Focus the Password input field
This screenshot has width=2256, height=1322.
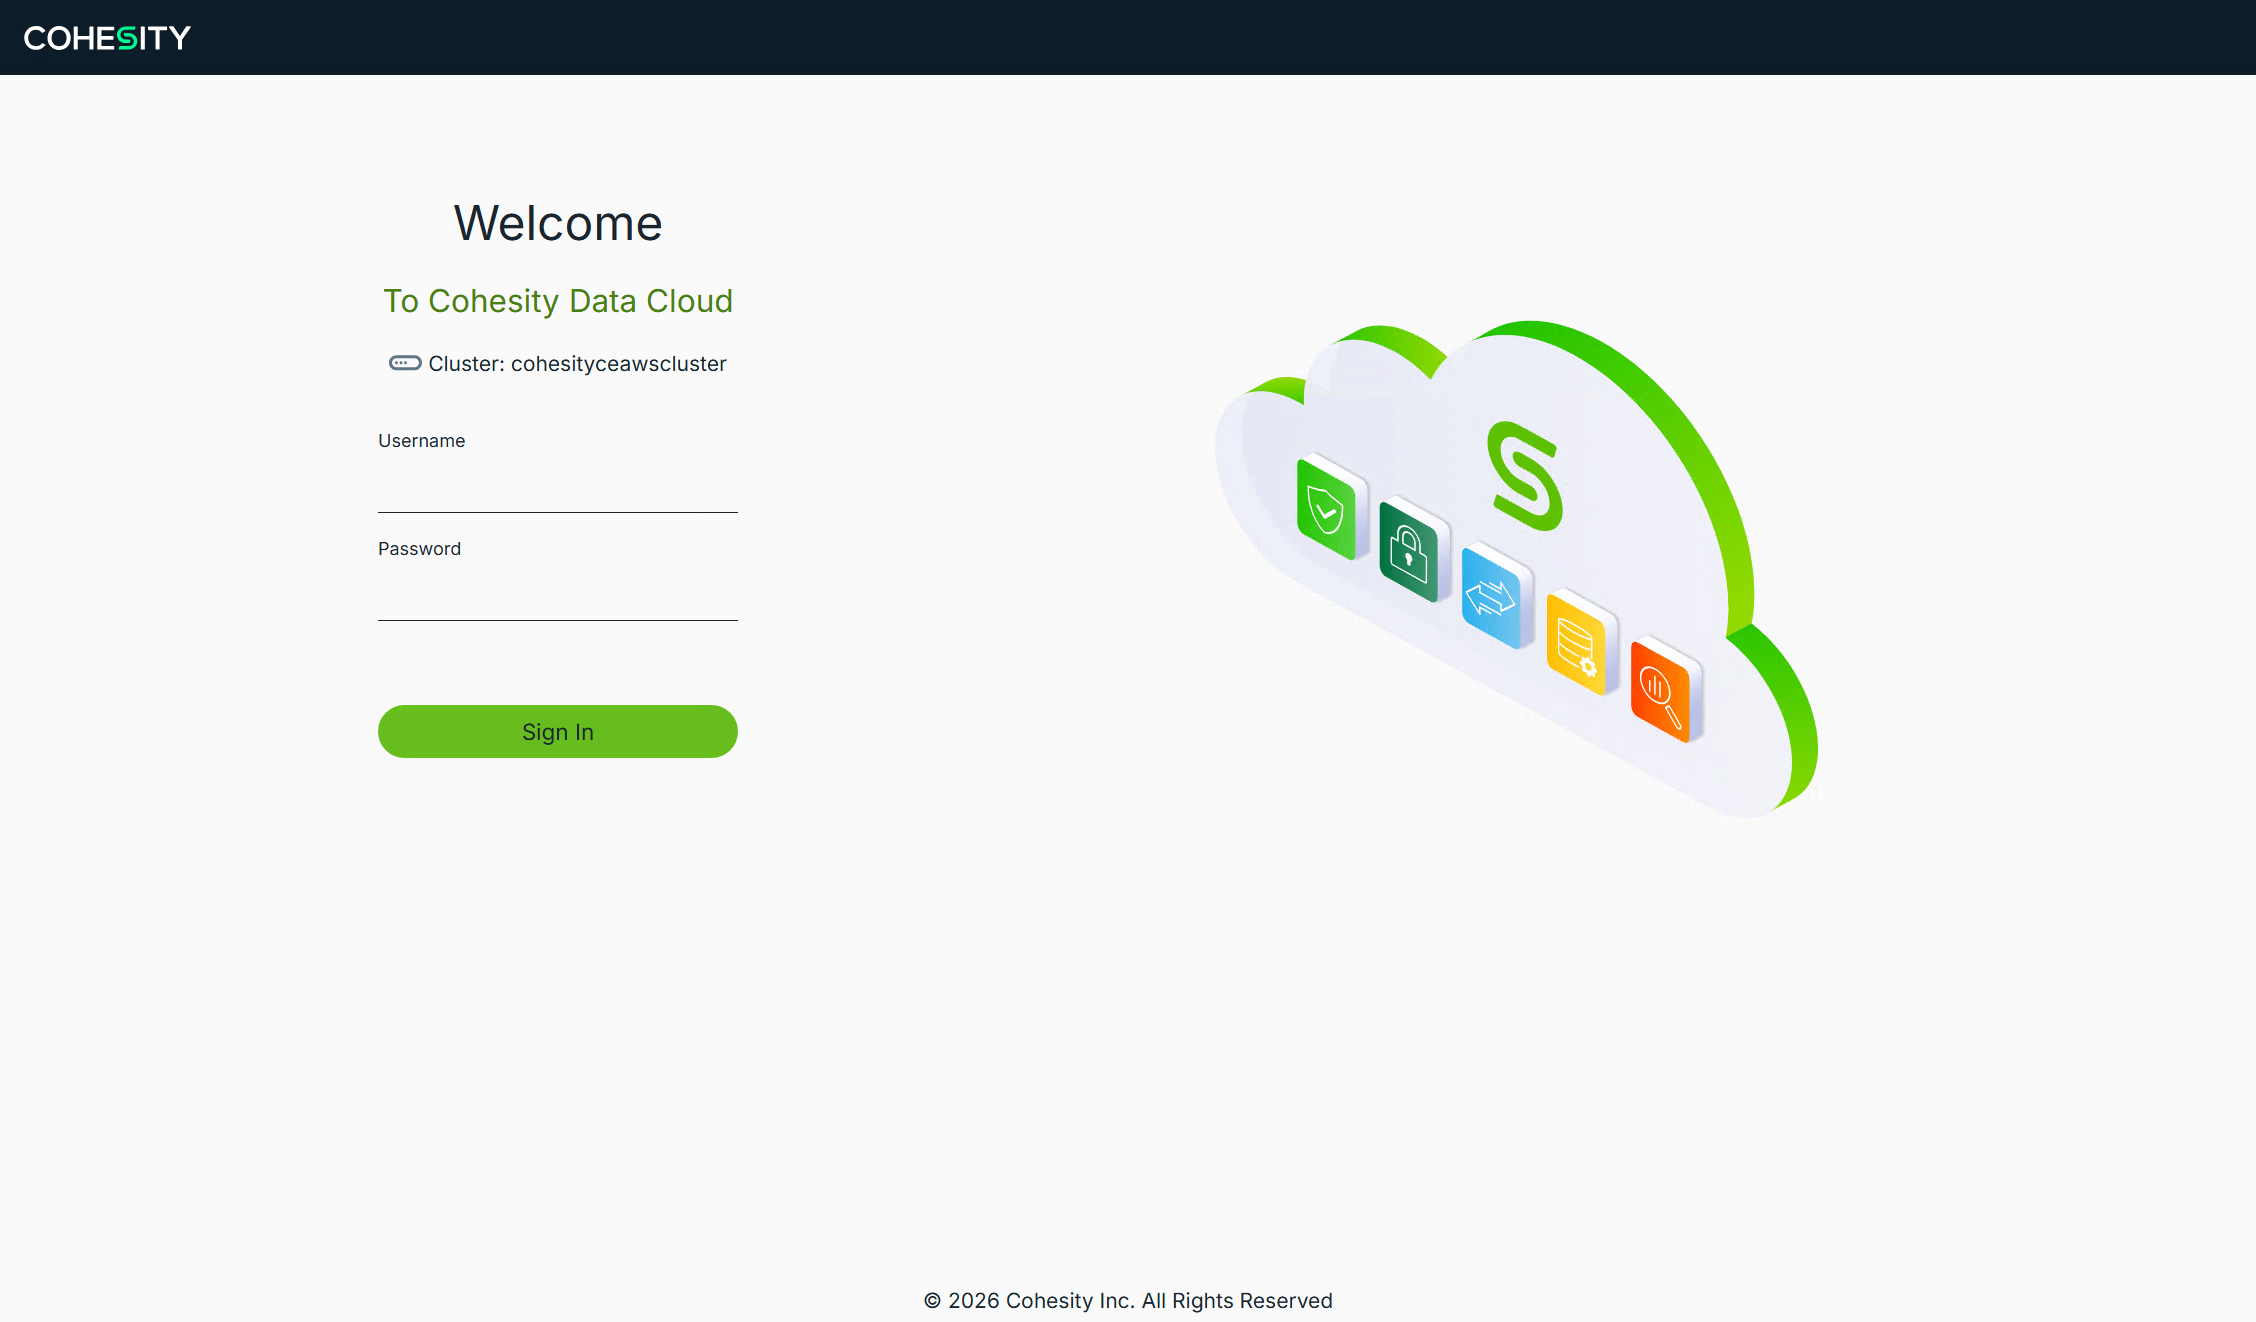click(558, 595)
